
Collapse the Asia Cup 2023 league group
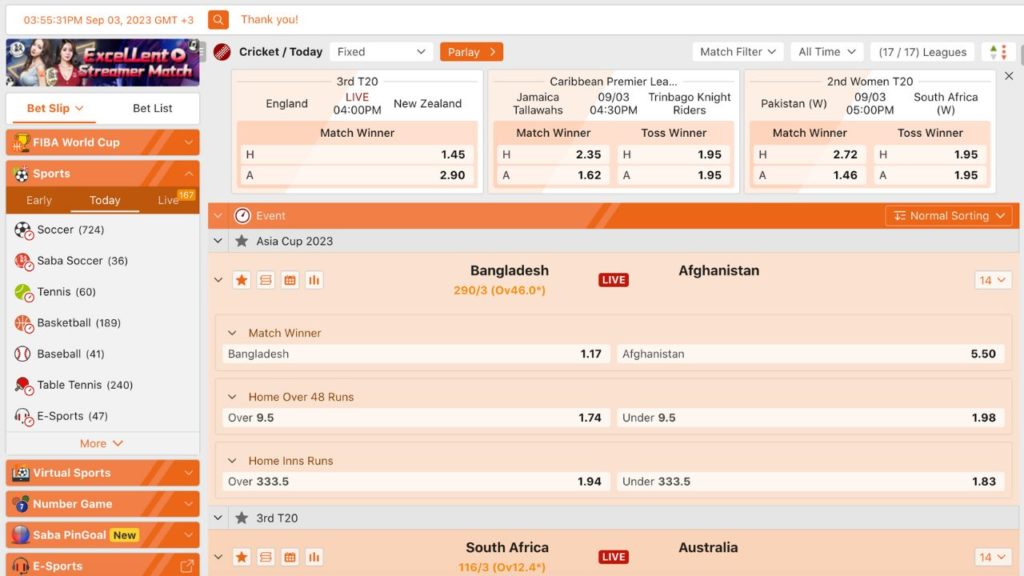[x=218, y=241]
